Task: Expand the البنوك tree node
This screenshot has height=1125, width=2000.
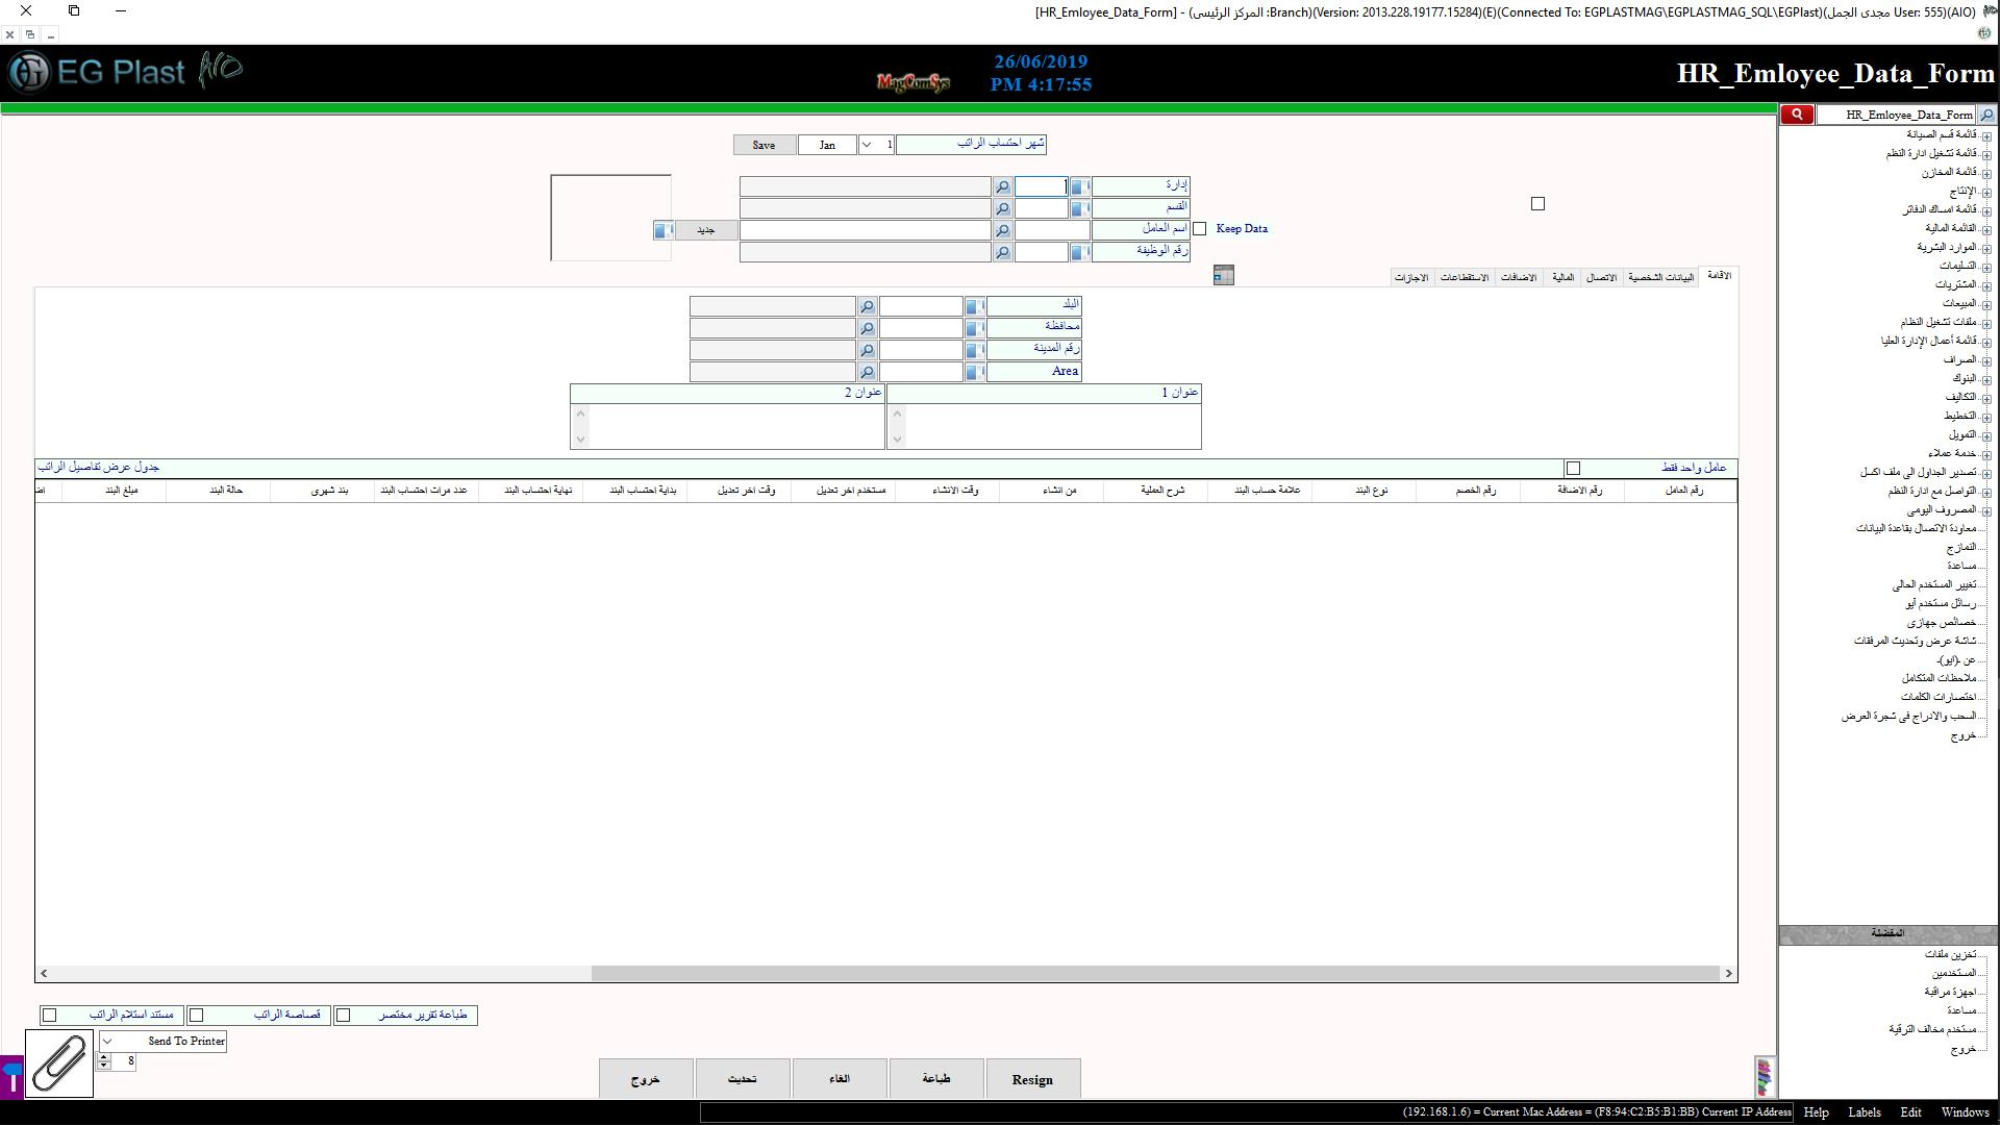Action: (1986, 380)
